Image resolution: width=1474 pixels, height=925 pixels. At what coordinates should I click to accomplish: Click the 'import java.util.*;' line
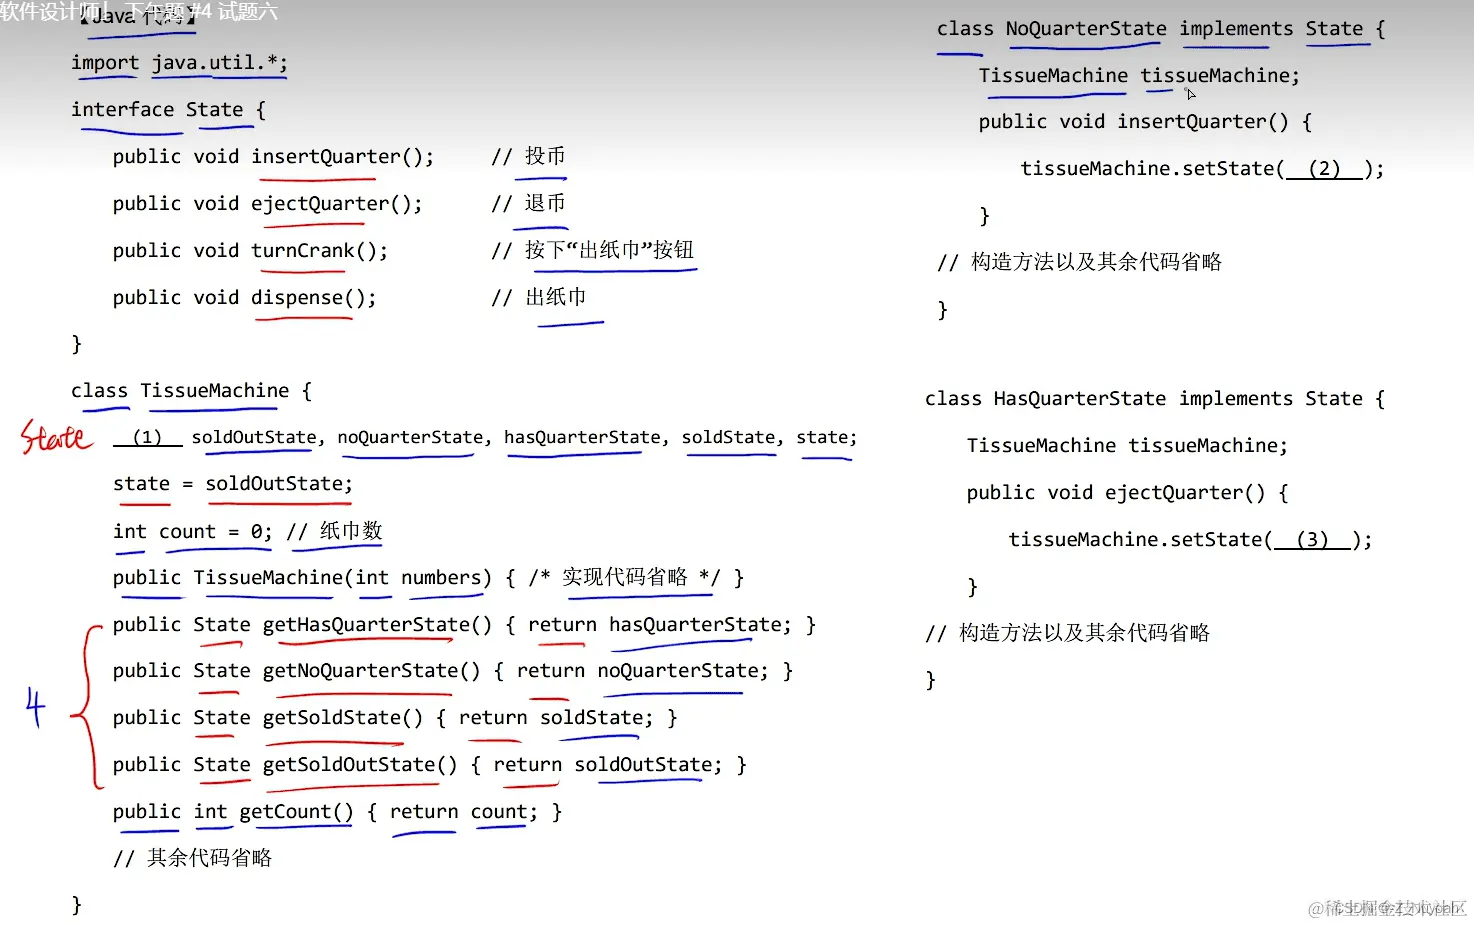coord(179,63)
